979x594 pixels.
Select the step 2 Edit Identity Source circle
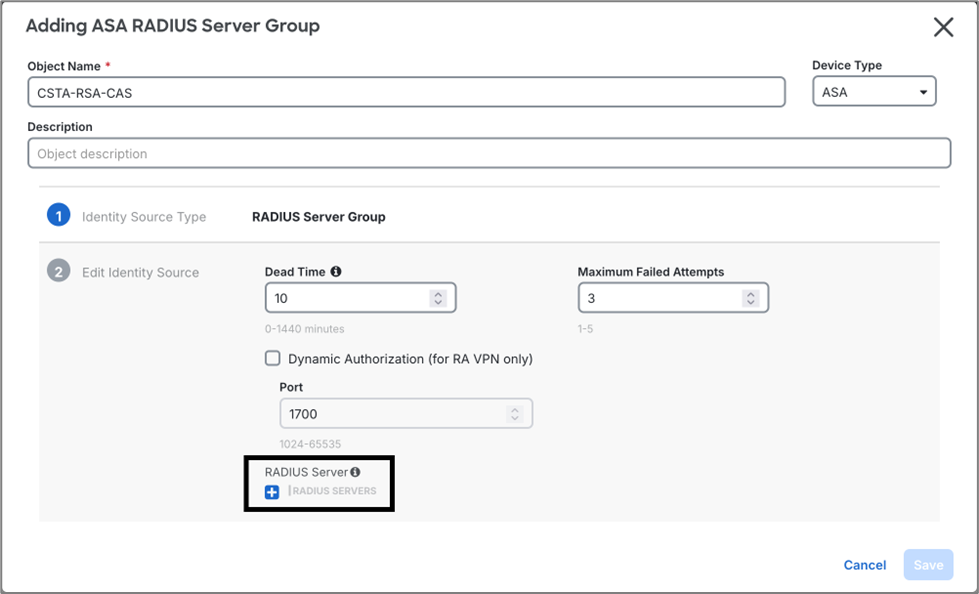57,272
